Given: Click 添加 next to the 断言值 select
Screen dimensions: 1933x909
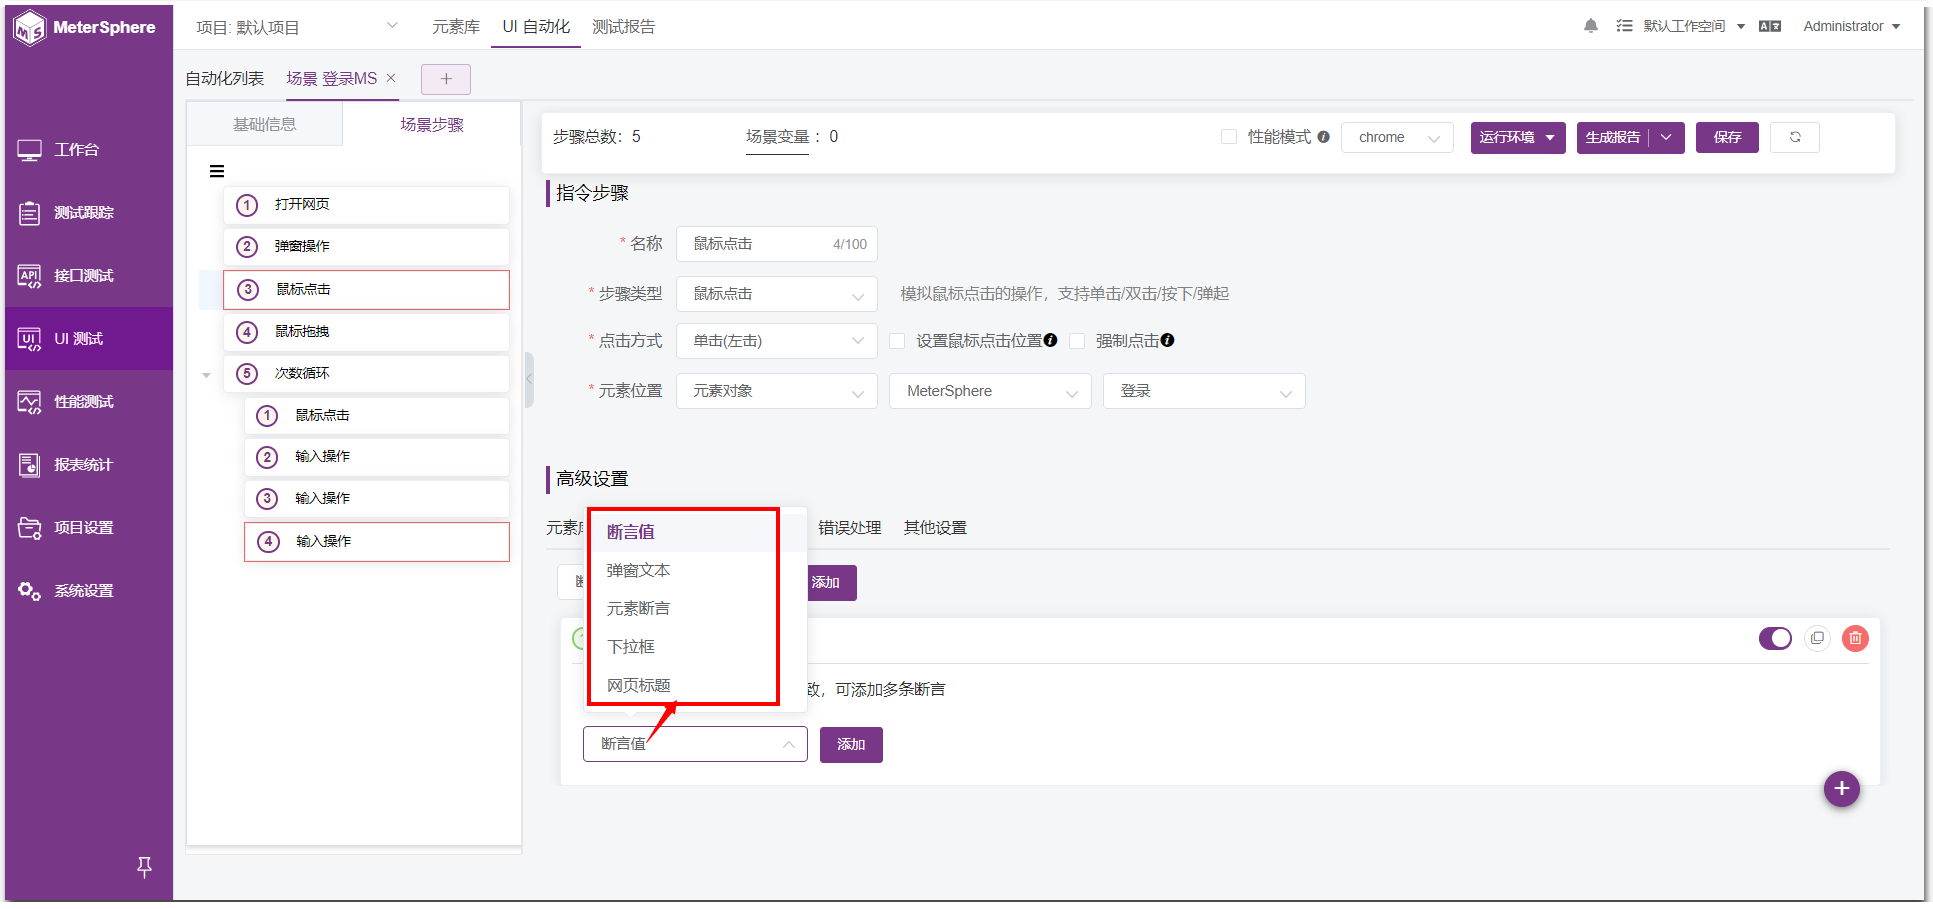Looking at the screenshot, I should [851, 744].
